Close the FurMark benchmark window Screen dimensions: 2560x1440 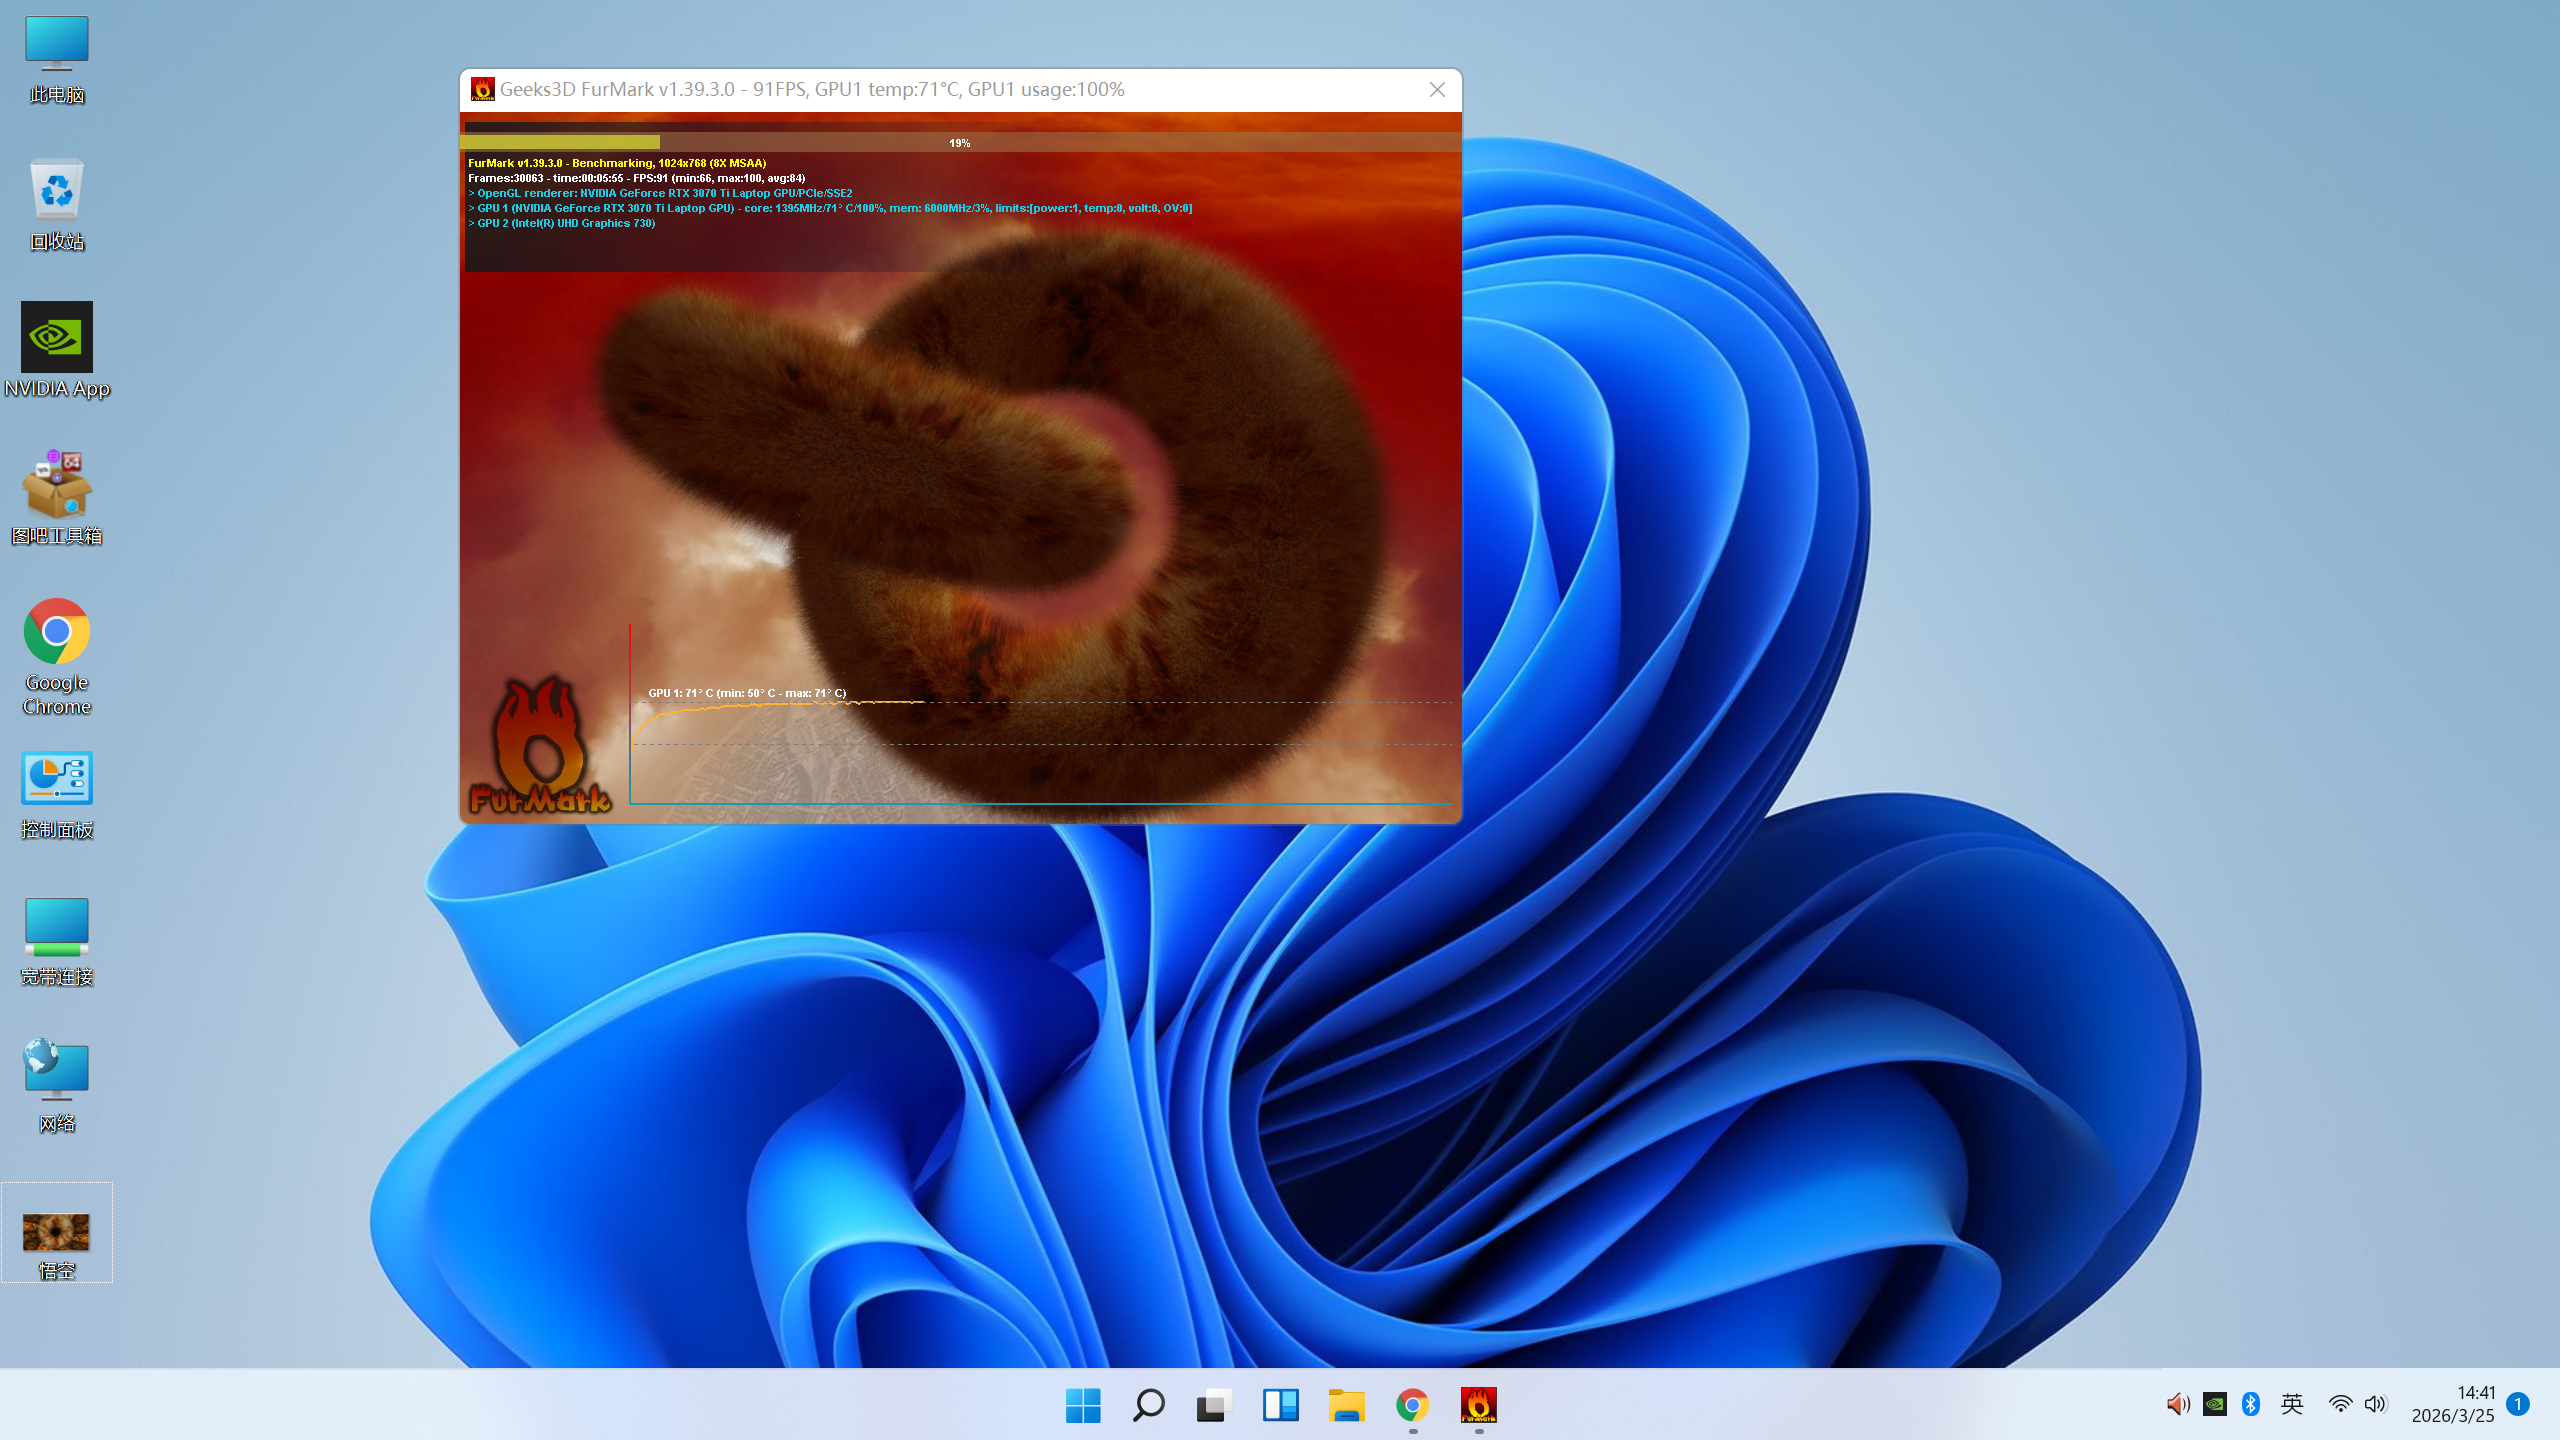1437,90
